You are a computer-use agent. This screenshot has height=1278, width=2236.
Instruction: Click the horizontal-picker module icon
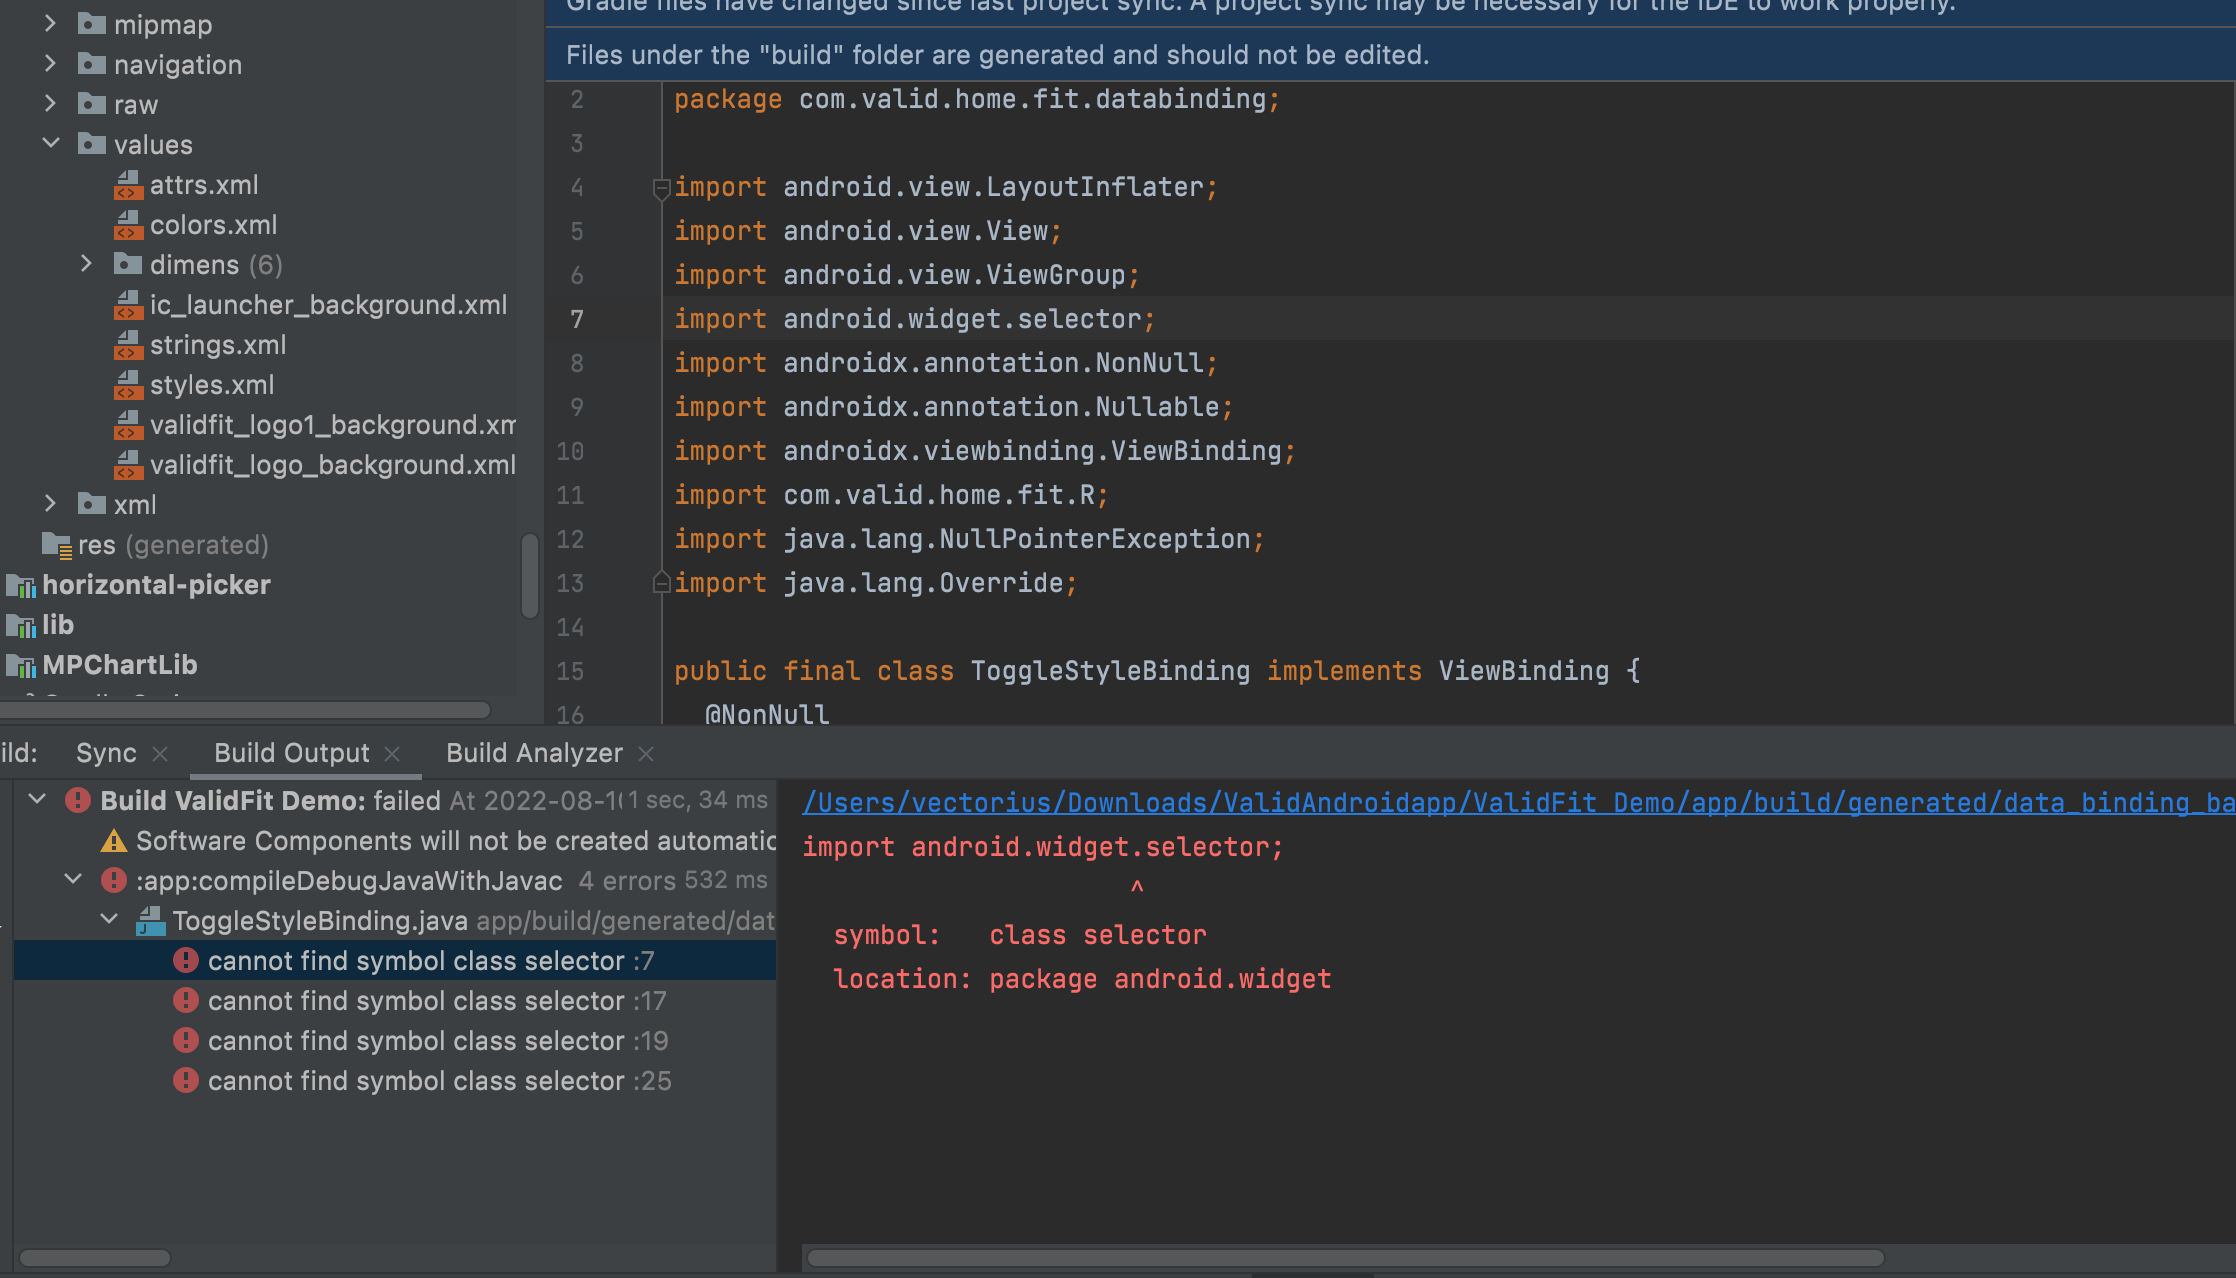point(21,586)
